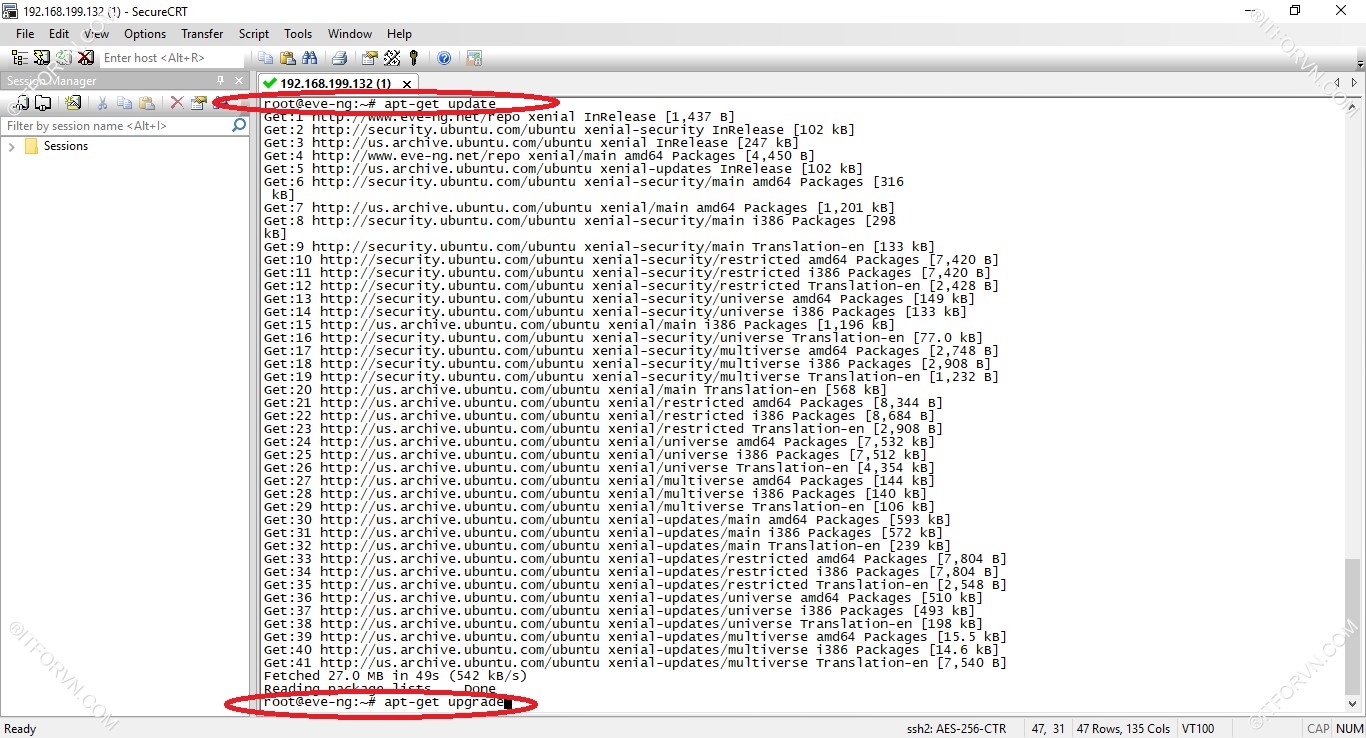Click the Print icon in toolbar
This screenshot has width=1366, height=738.
pyautogui.click(x=339, y=58)
